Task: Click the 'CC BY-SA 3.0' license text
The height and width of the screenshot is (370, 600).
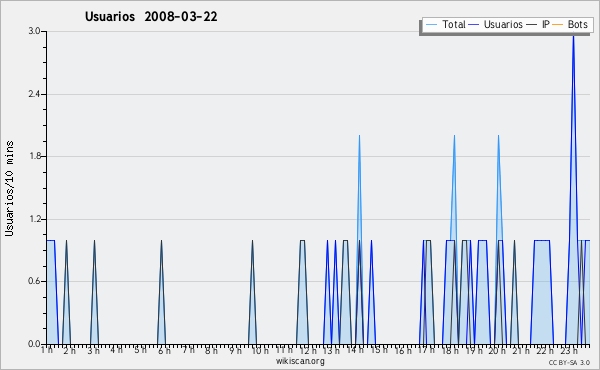Action: click(x=569, y=363)
